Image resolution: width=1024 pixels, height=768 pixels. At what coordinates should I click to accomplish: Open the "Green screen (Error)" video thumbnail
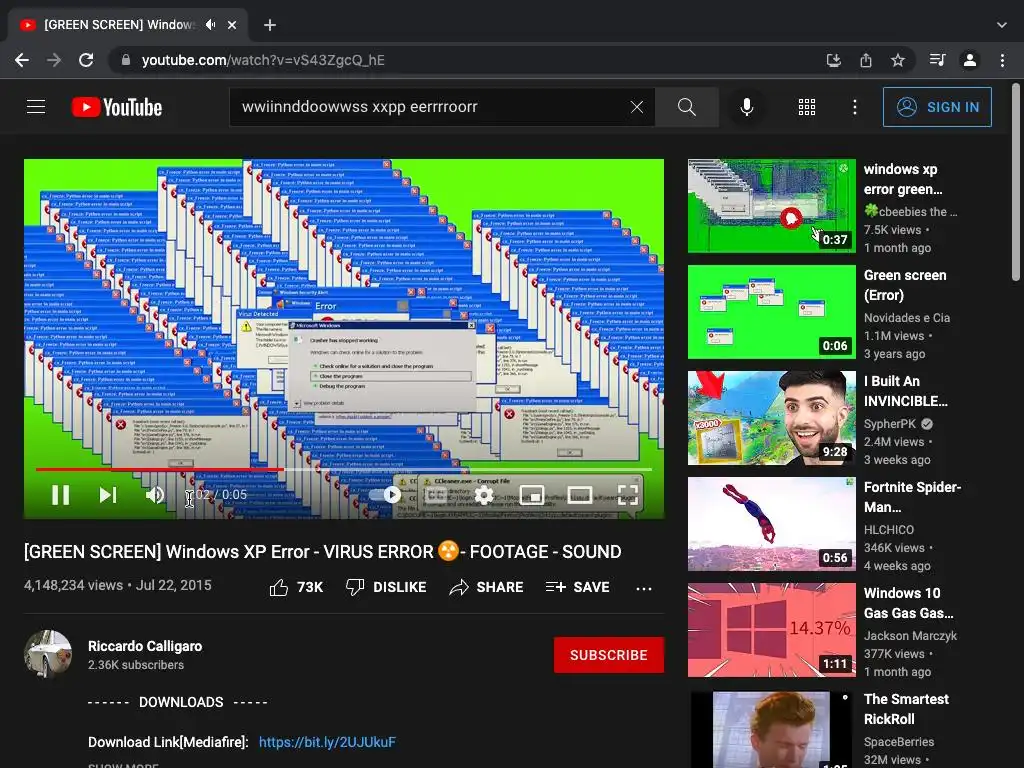(772, 312)
